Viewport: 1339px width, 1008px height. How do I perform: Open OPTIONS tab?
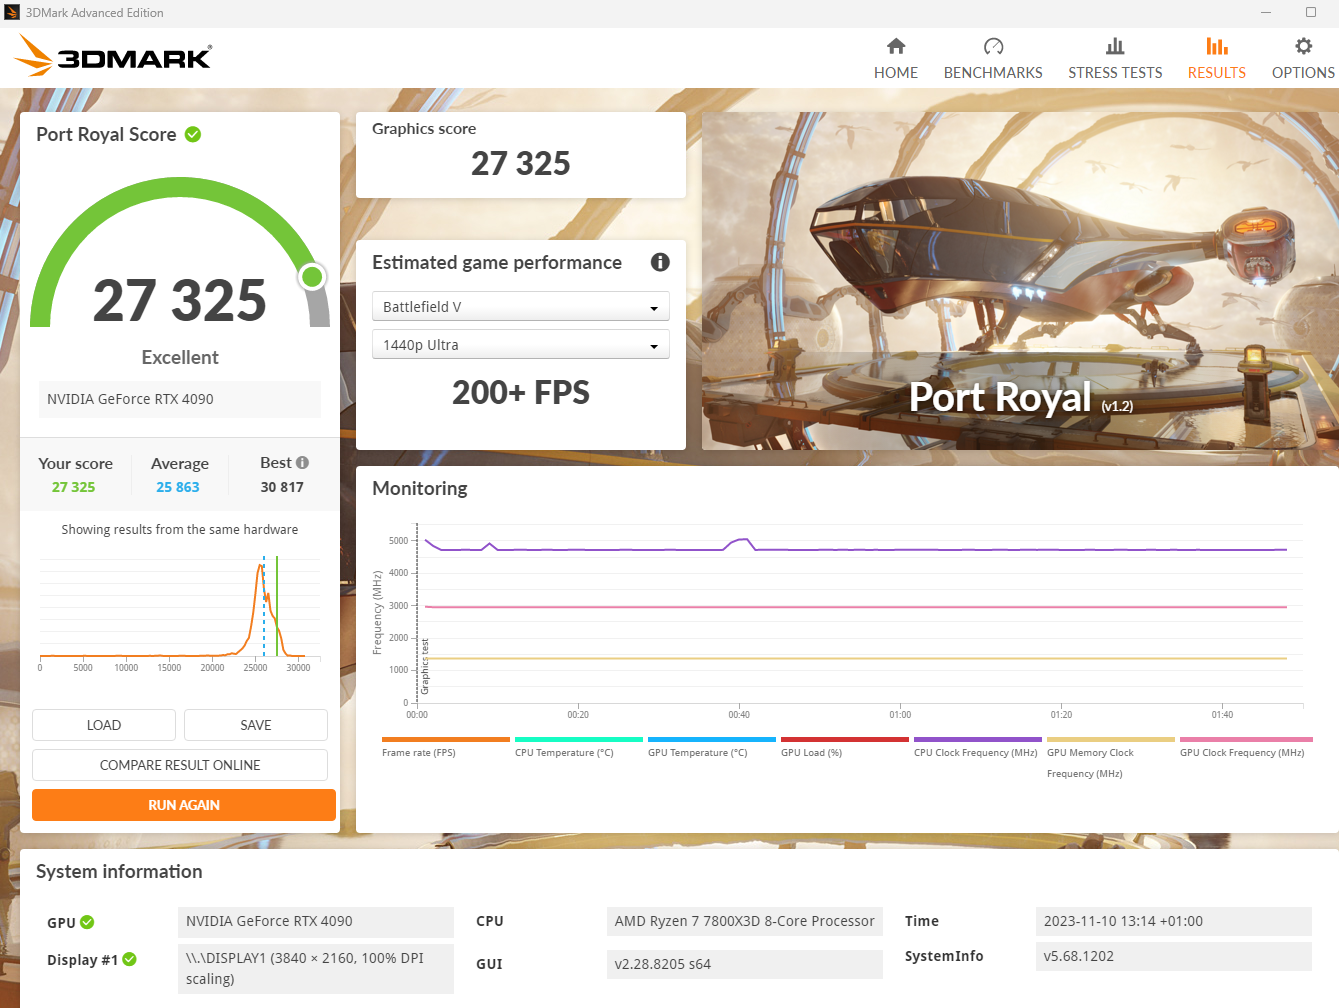[1303, 59]
